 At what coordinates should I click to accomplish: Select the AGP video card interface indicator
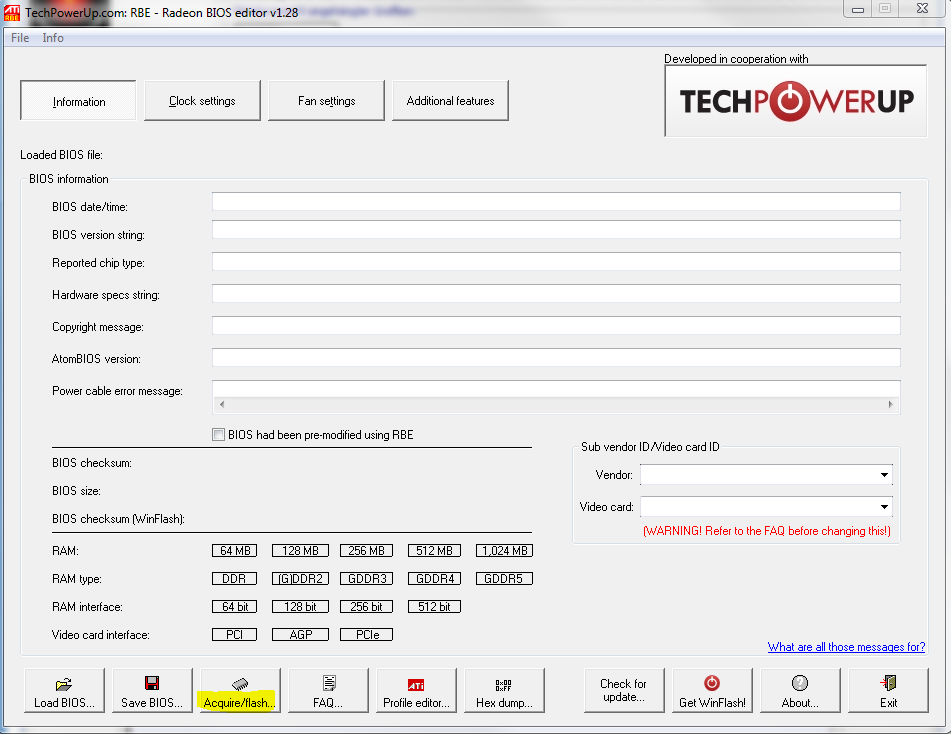pos(300,635)
